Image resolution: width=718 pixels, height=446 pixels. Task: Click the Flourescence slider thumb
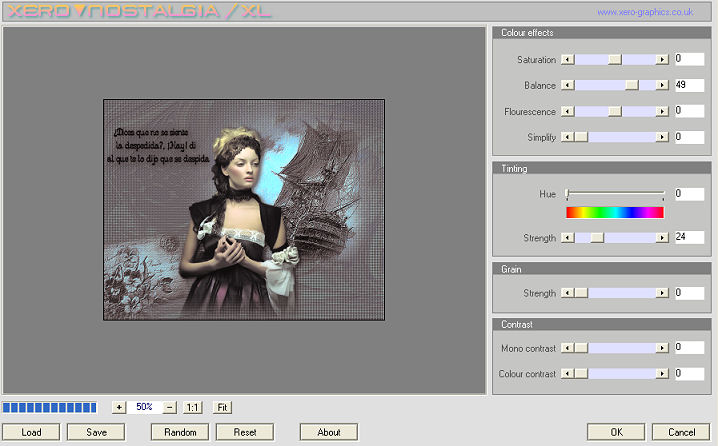click(x=615, y=111)
